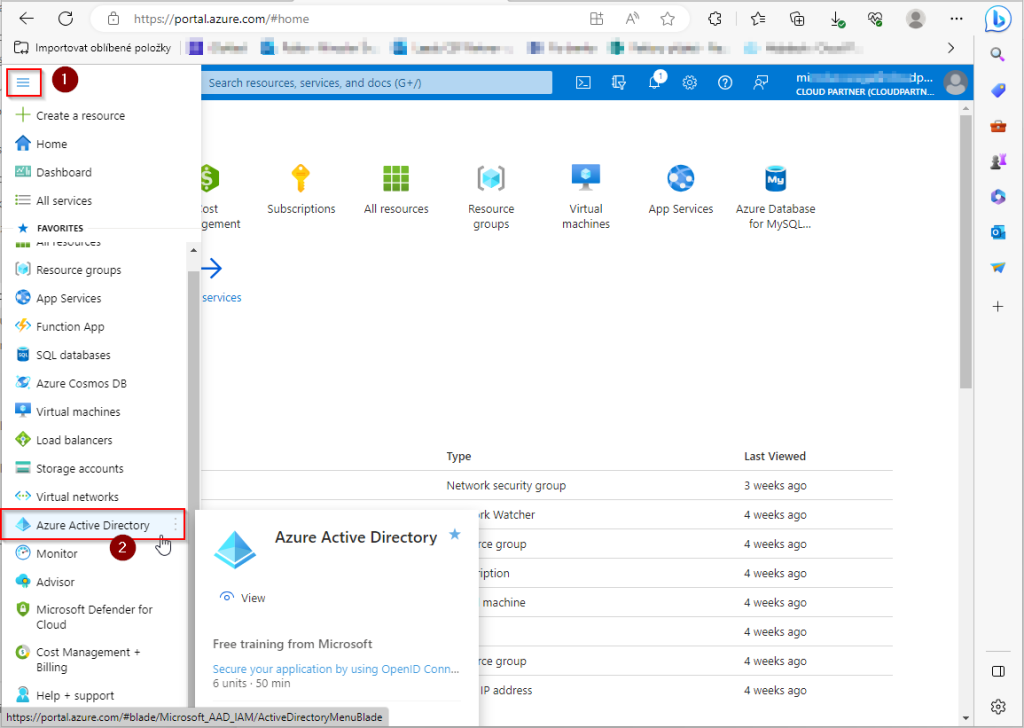Open the three-dot options beside Azure Active Directory

[175, 525]
